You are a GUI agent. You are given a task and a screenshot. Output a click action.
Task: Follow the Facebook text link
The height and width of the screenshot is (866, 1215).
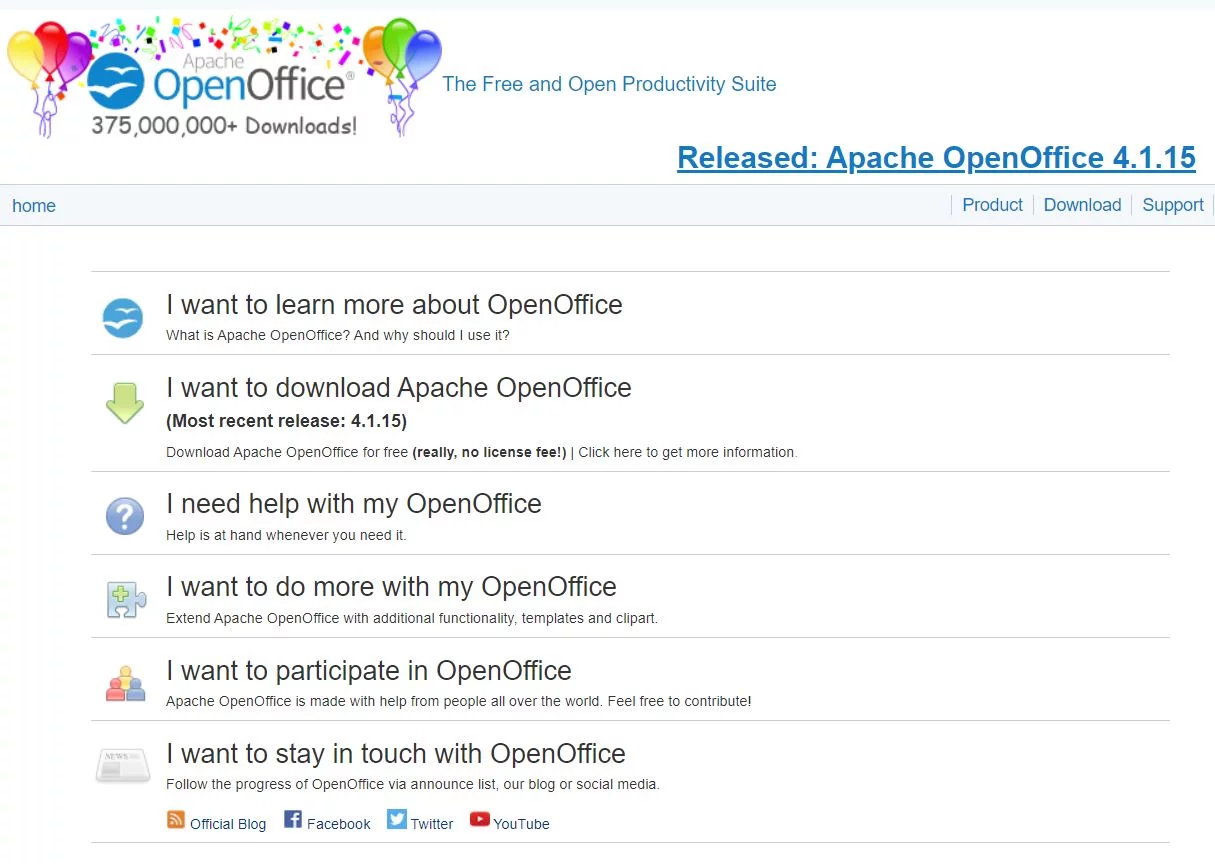[x=339, y=824]
